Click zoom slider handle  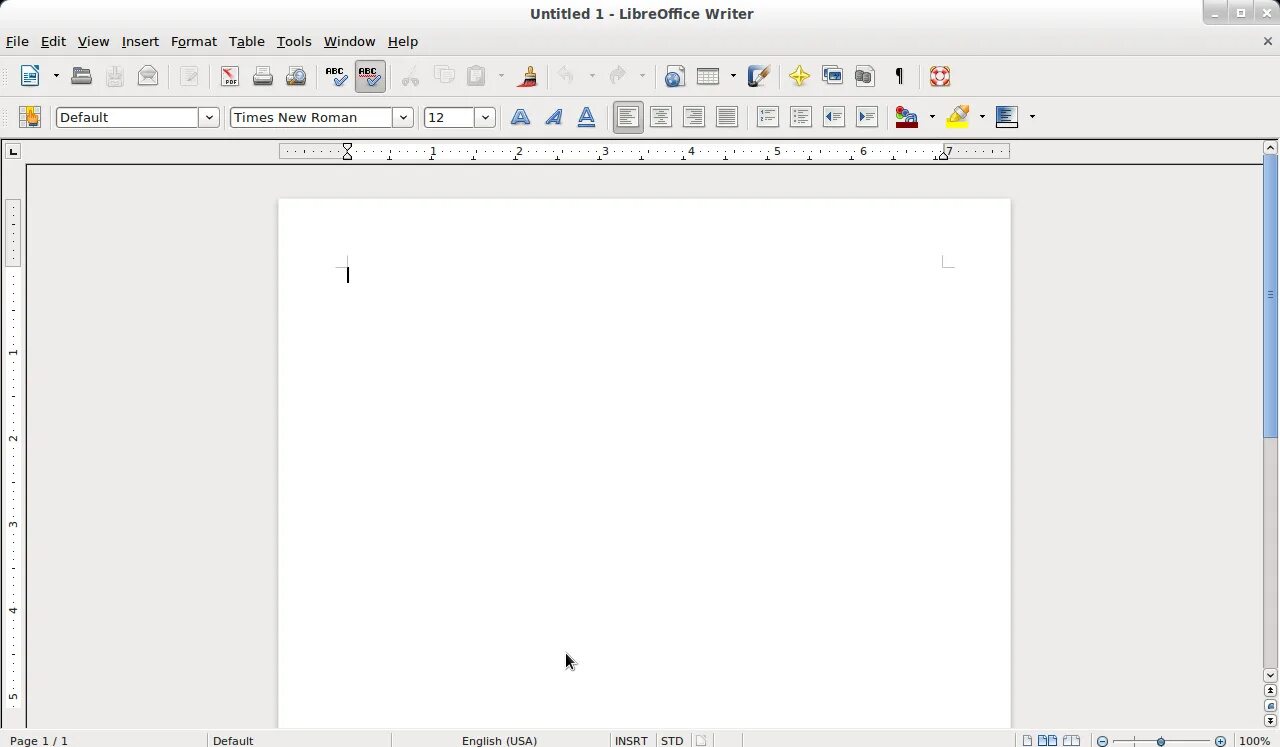point(1161,741)
